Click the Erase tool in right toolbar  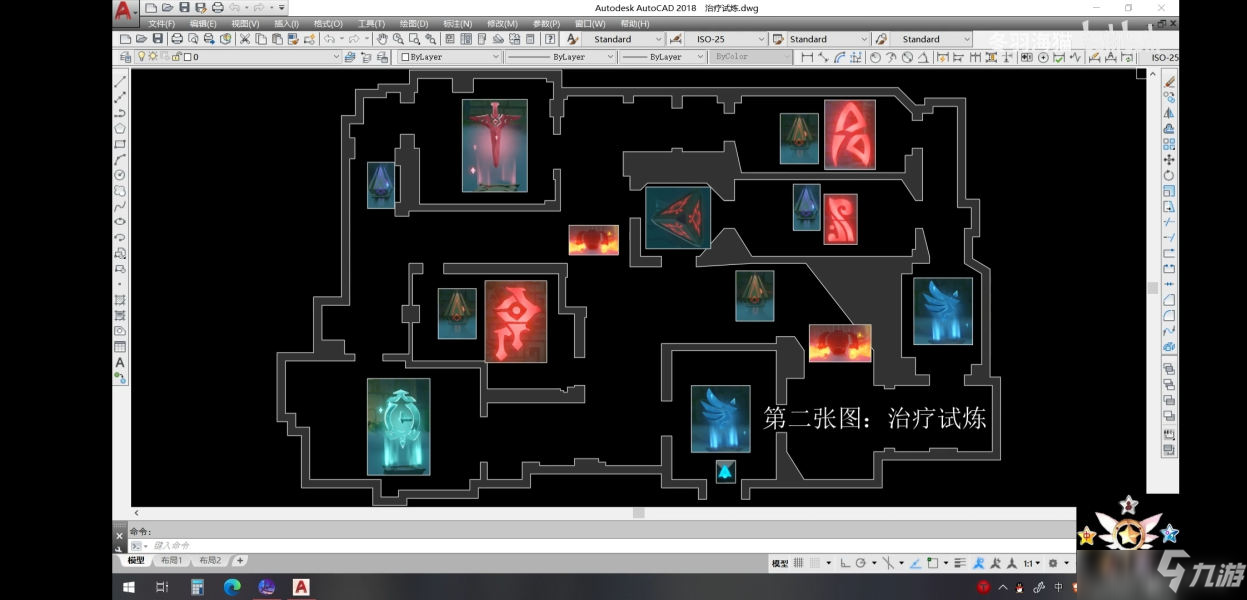(1168, 82)
